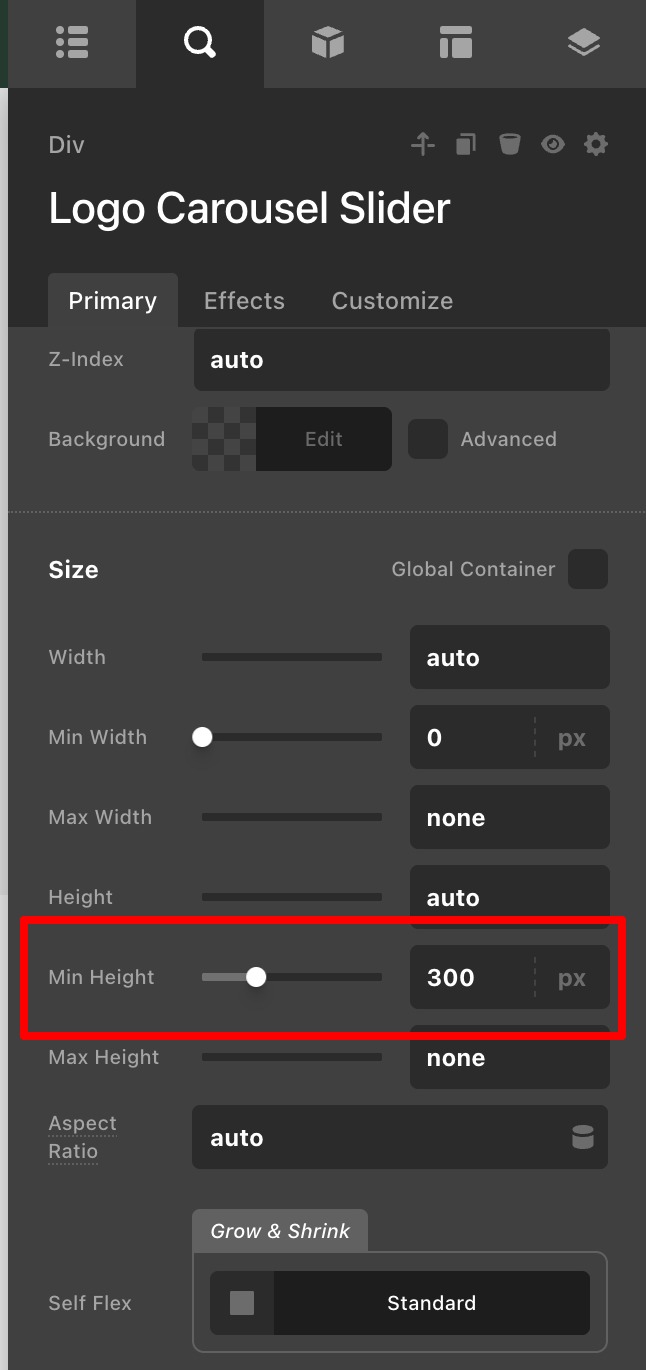Click the Z-Index input field
This screenshot has height=1370, width=646.
[401, 360]
